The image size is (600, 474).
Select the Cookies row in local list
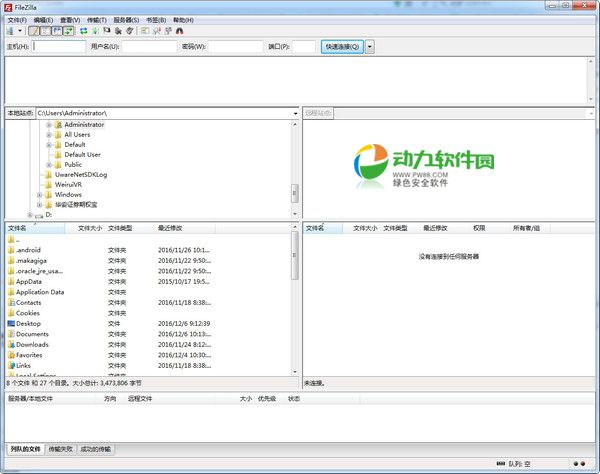click(148, 313)
